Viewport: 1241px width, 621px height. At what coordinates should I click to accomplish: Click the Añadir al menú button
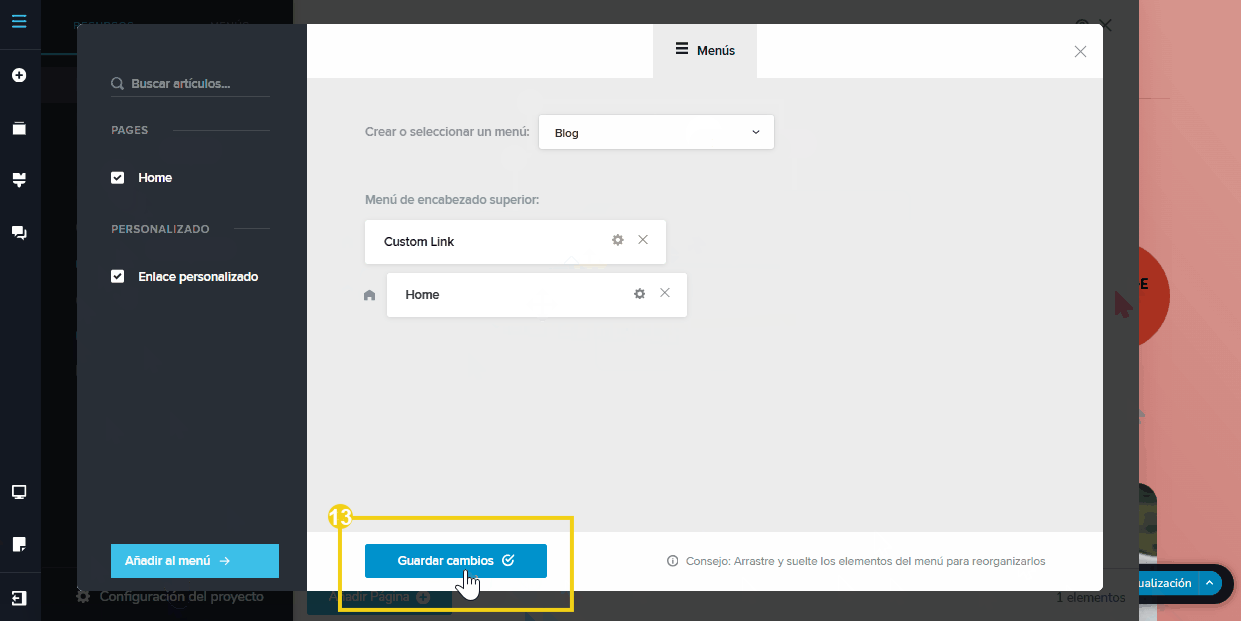click(x=194, y=561)
